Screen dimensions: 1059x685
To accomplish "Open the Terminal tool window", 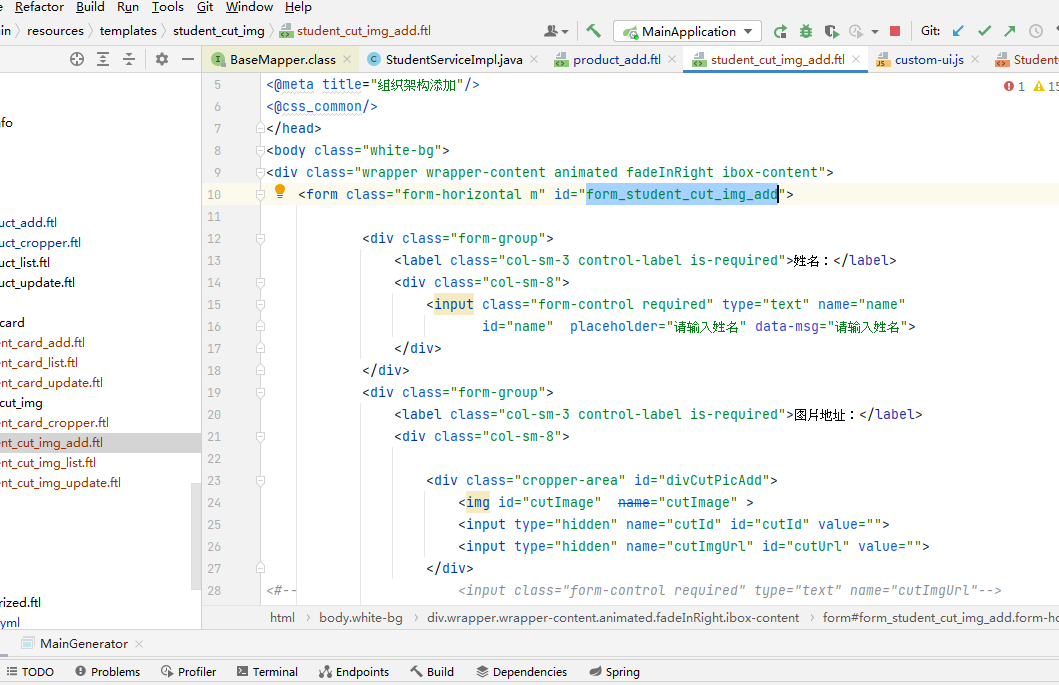I will [267, 671].
